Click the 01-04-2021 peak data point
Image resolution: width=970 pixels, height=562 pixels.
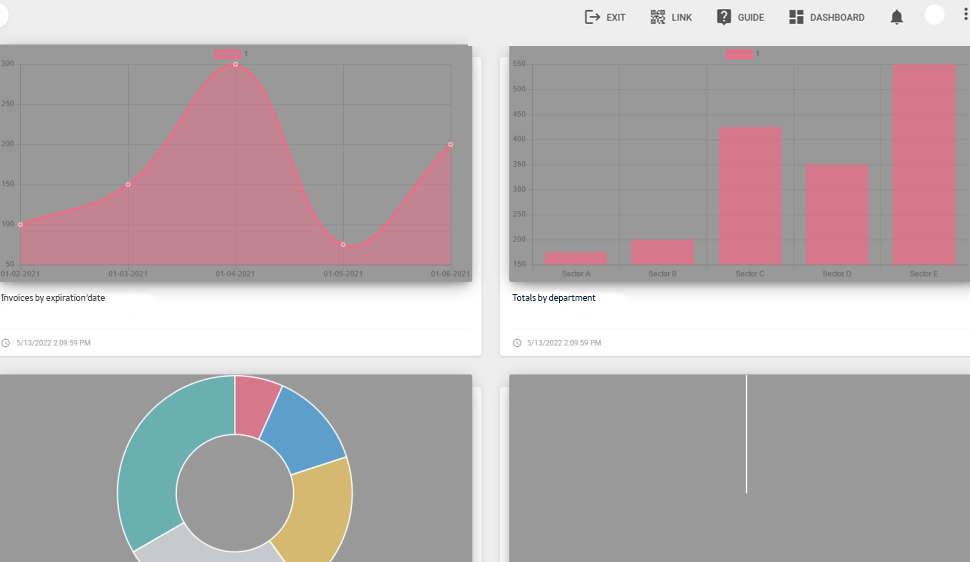236,64
